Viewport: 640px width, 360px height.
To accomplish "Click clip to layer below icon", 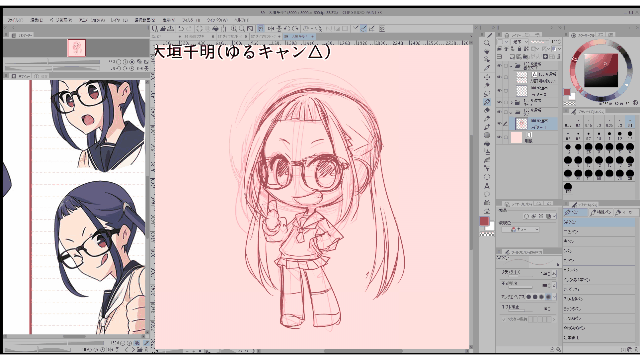I will (500, 49).
